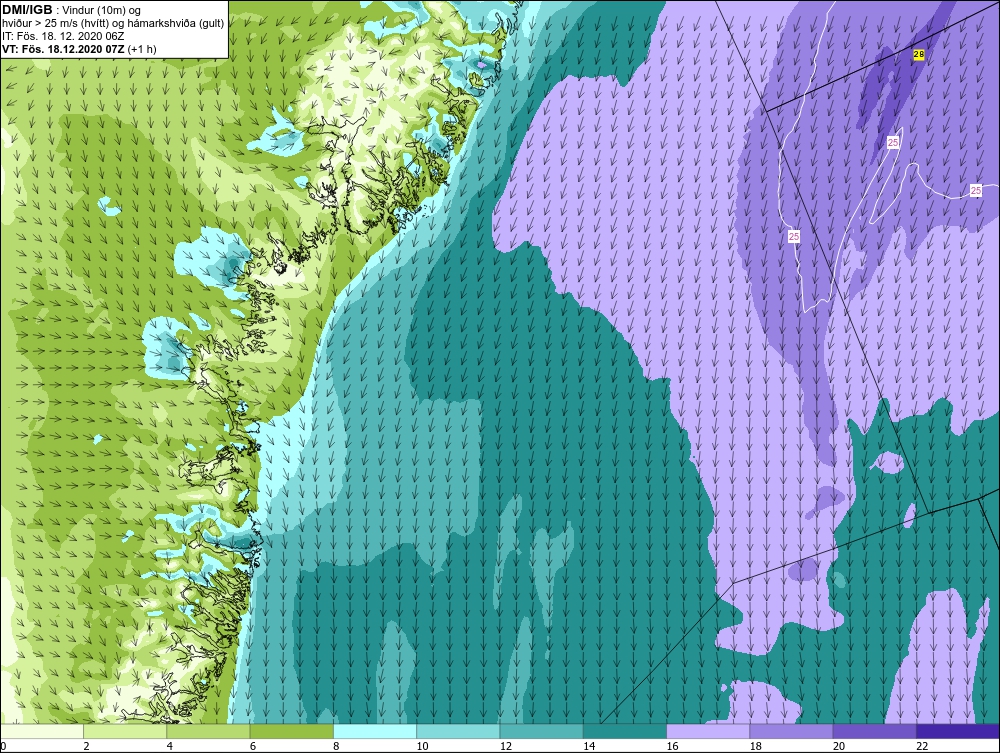Click the 'VT: Fös. 18.12.2020 07Z' valid time
The width and height of the screenshot is (1000, 753).
click(63, 49)
